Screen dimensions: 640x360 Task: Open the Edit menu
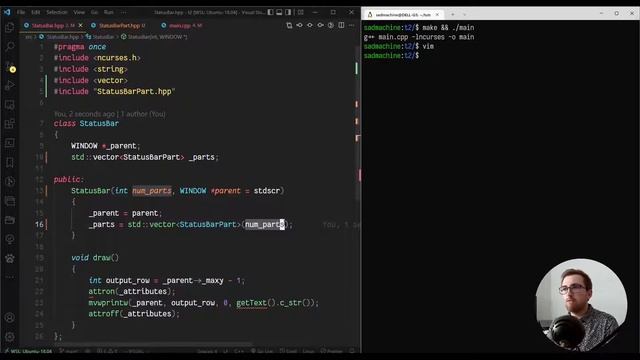coord(36,12)
